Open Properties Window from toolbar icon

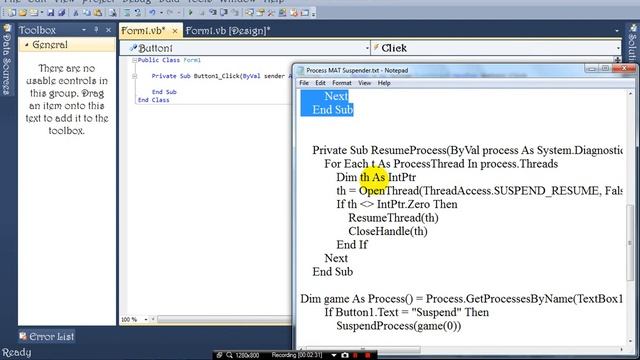pyautogui.click(x=260, y=13)
